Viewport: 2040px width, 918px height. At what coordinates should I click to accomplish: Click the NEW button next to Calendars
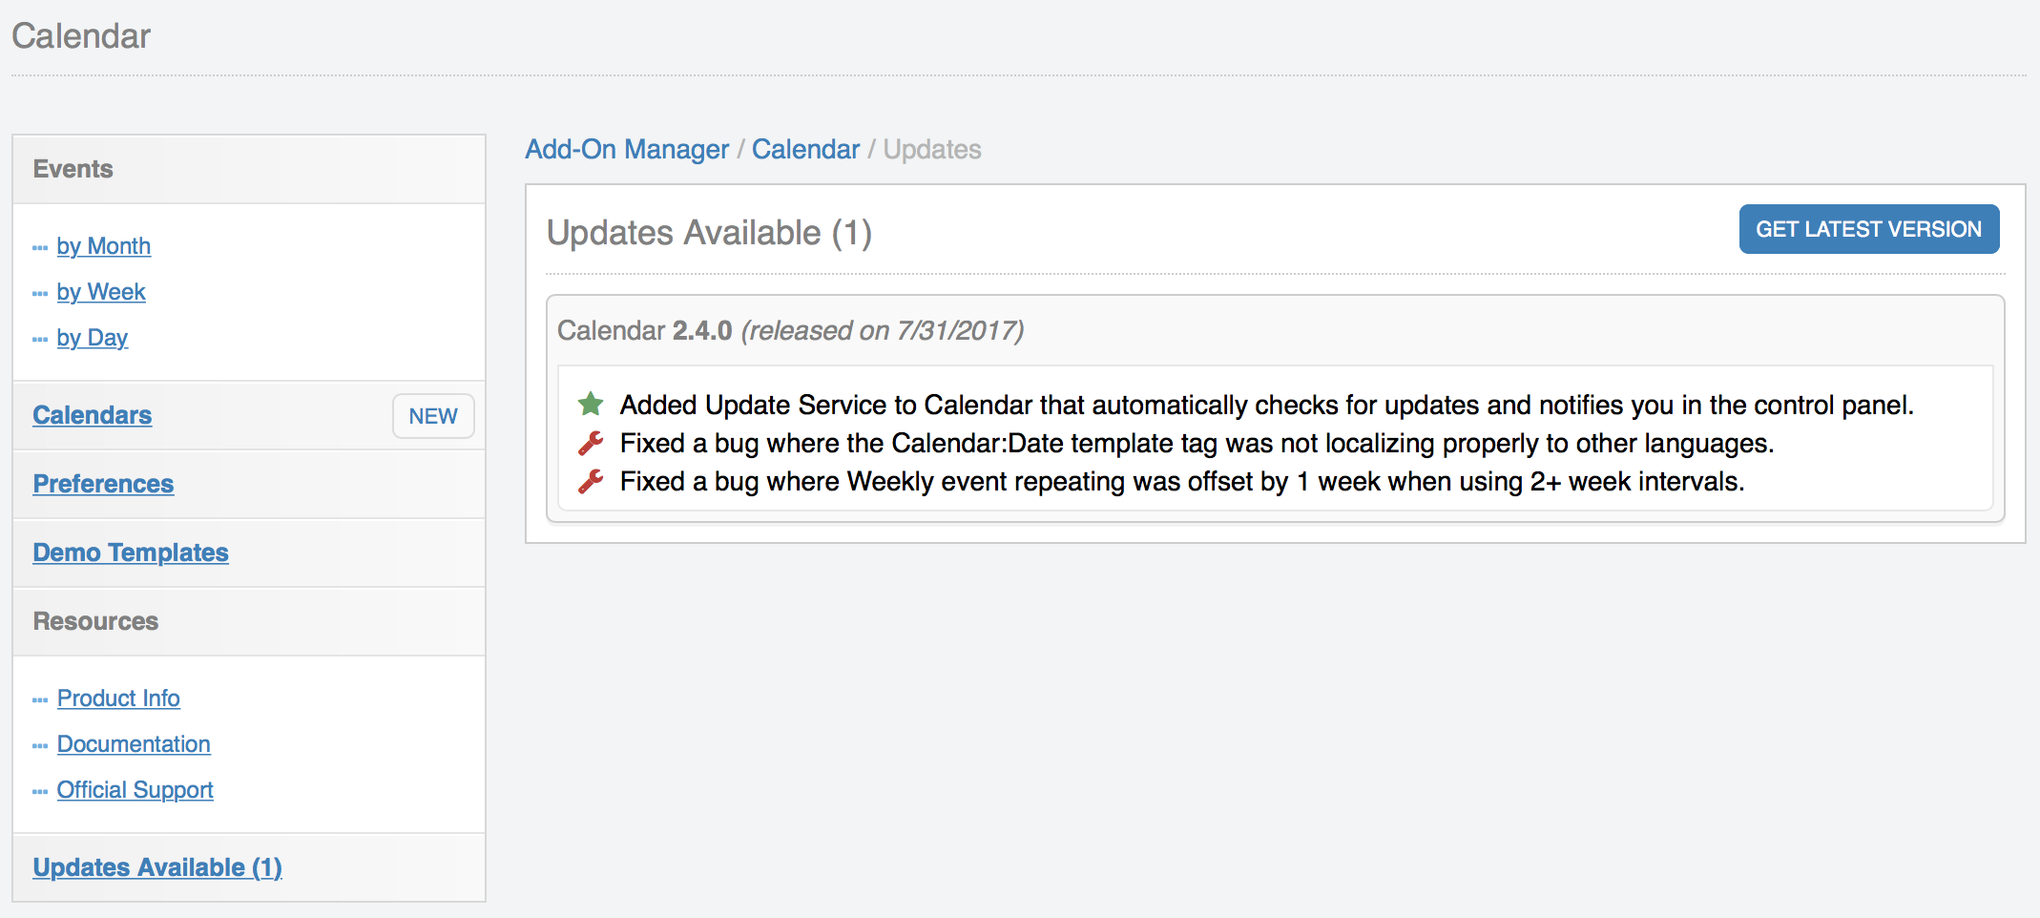433,416
